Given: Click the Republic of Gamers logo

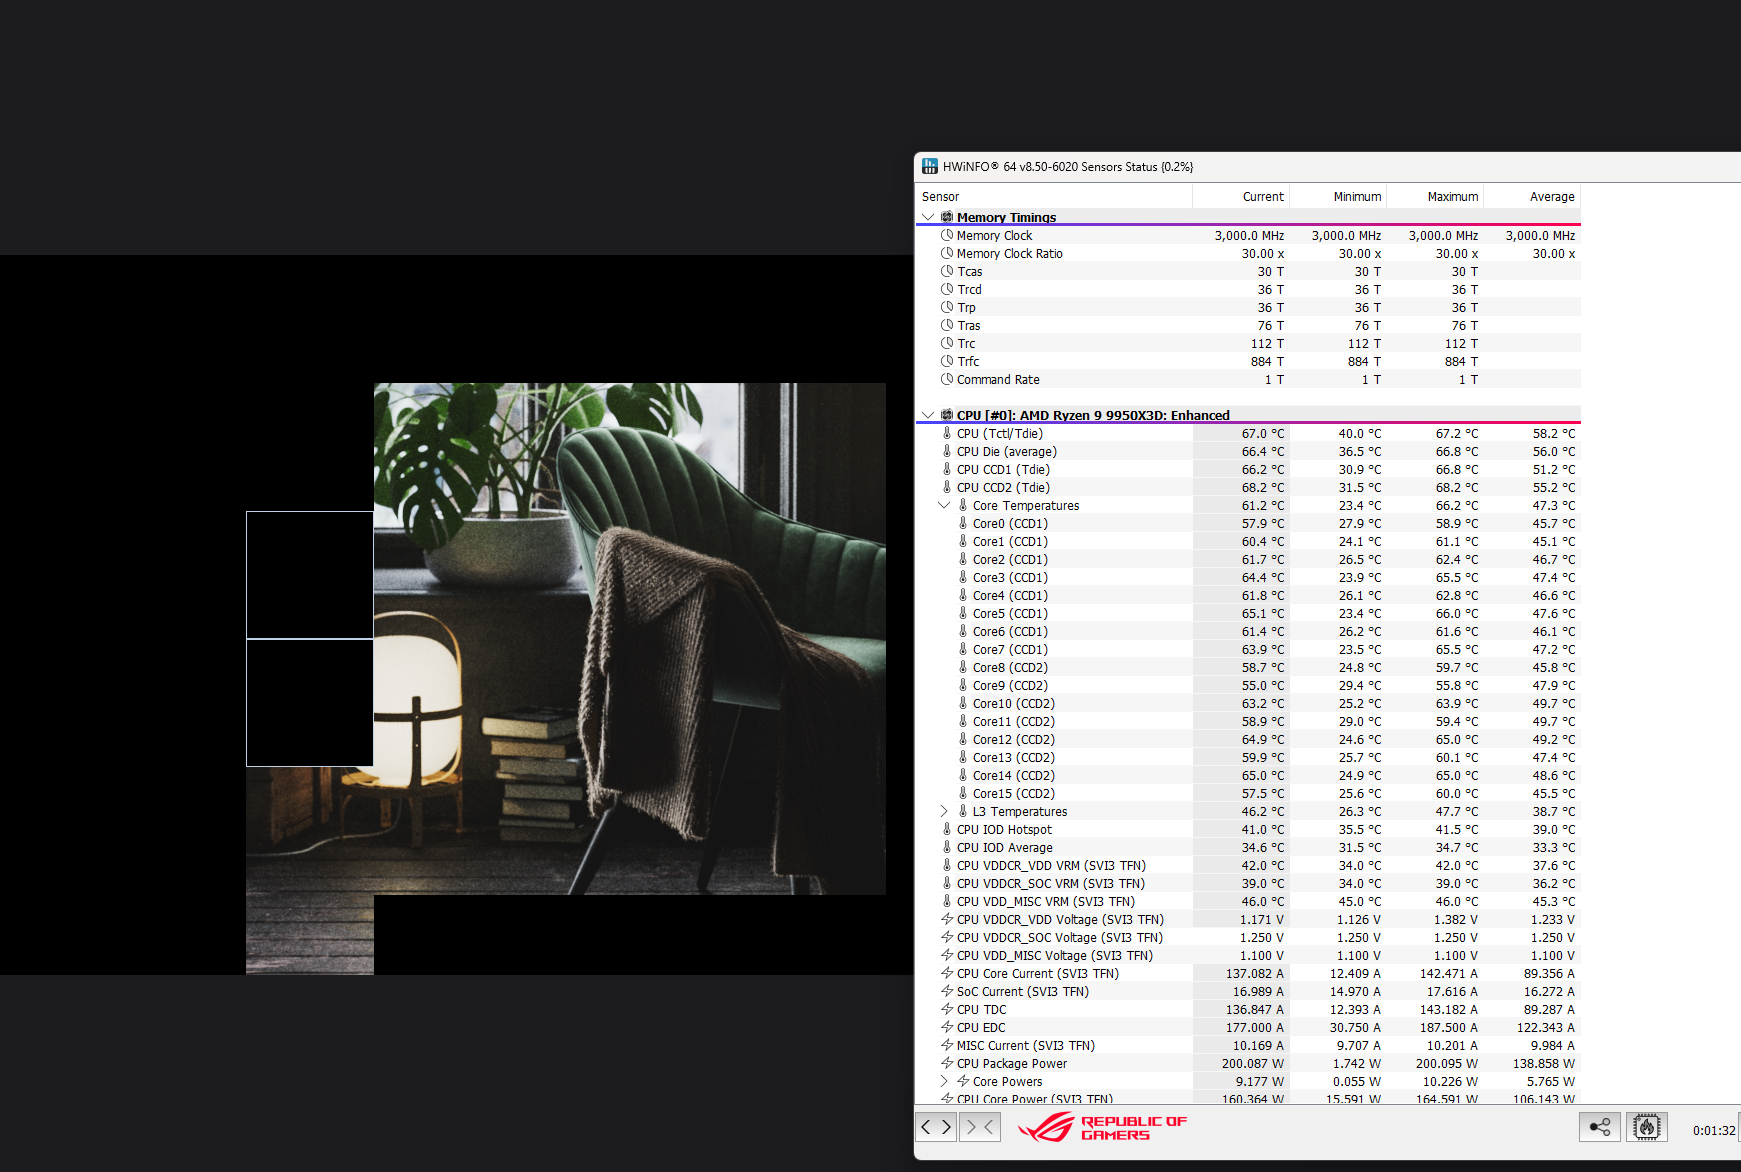Looking at the screenshot, I should pyautogui.click(x=1102, y=1128).
